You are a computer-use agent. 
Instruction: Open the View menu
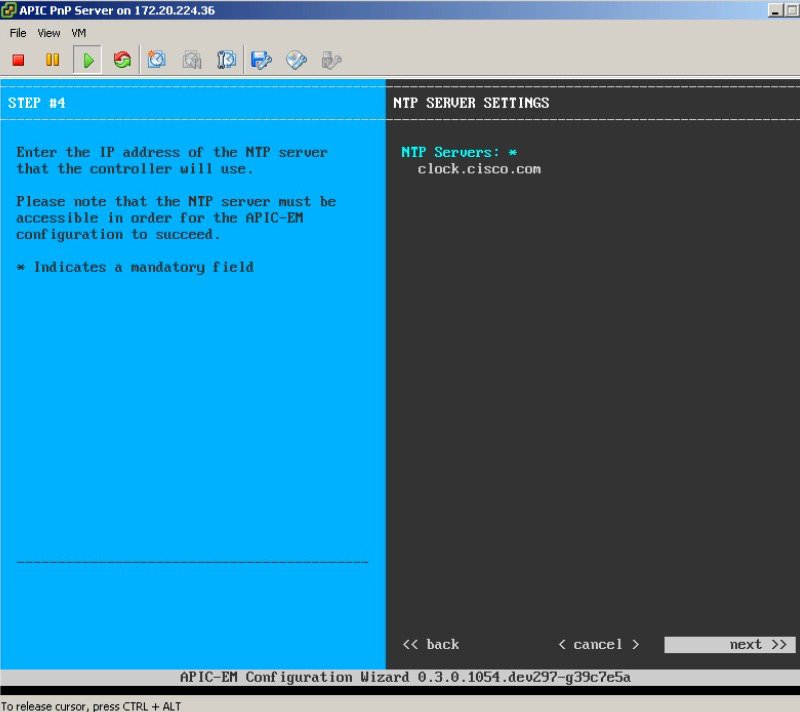pyautogui.click(x=48, y=33)
